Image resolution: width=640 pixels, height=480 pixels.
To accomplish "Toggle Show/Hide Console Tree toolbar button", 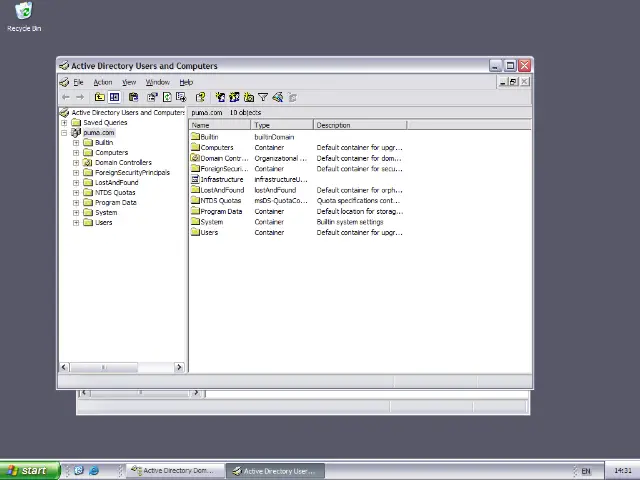I will click(114, 97).
